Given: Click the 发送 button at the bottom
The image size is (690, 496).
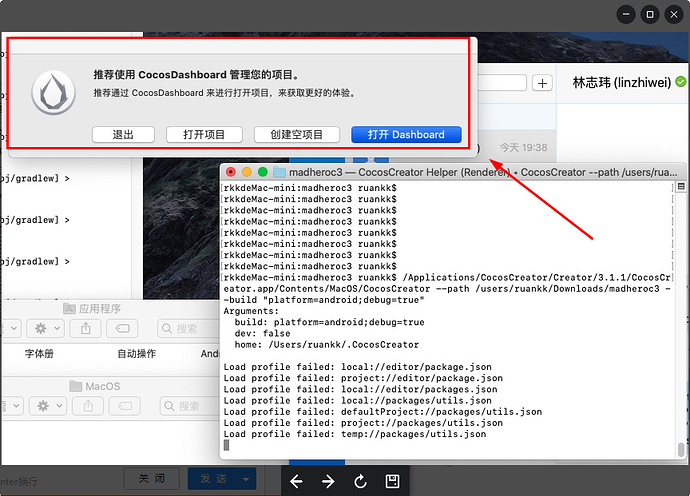Looking at the screenshot, I should click(x=213, y=479).
